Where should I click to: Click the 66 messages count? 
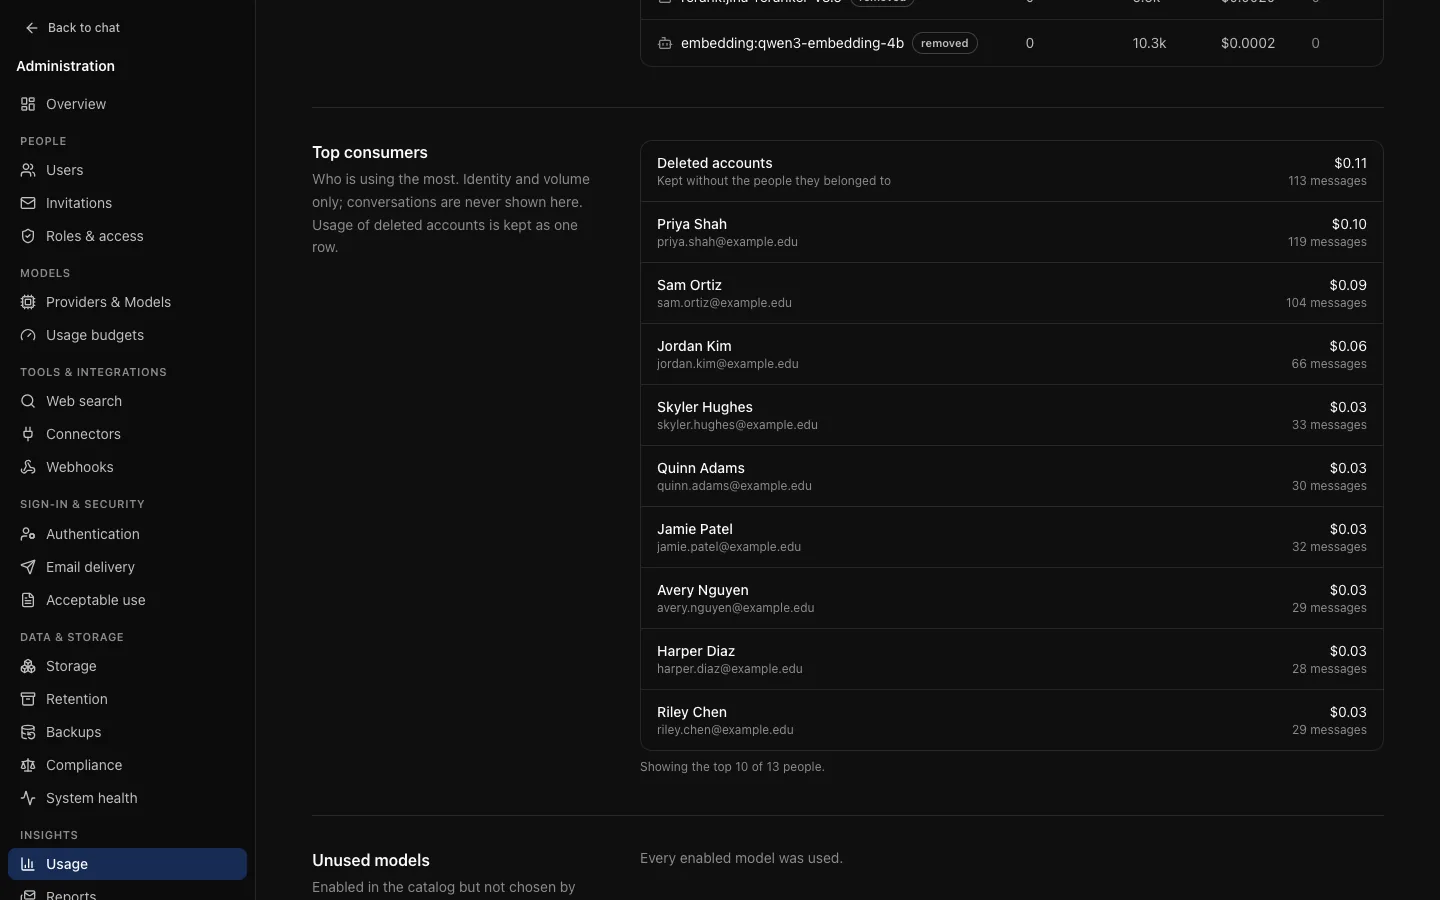tap(1329, 364)
